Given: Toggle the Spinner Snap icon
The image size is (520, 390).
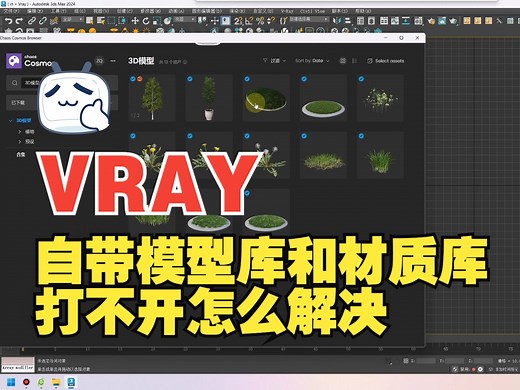Looking at the screenshot, I should tap(271, 21).
